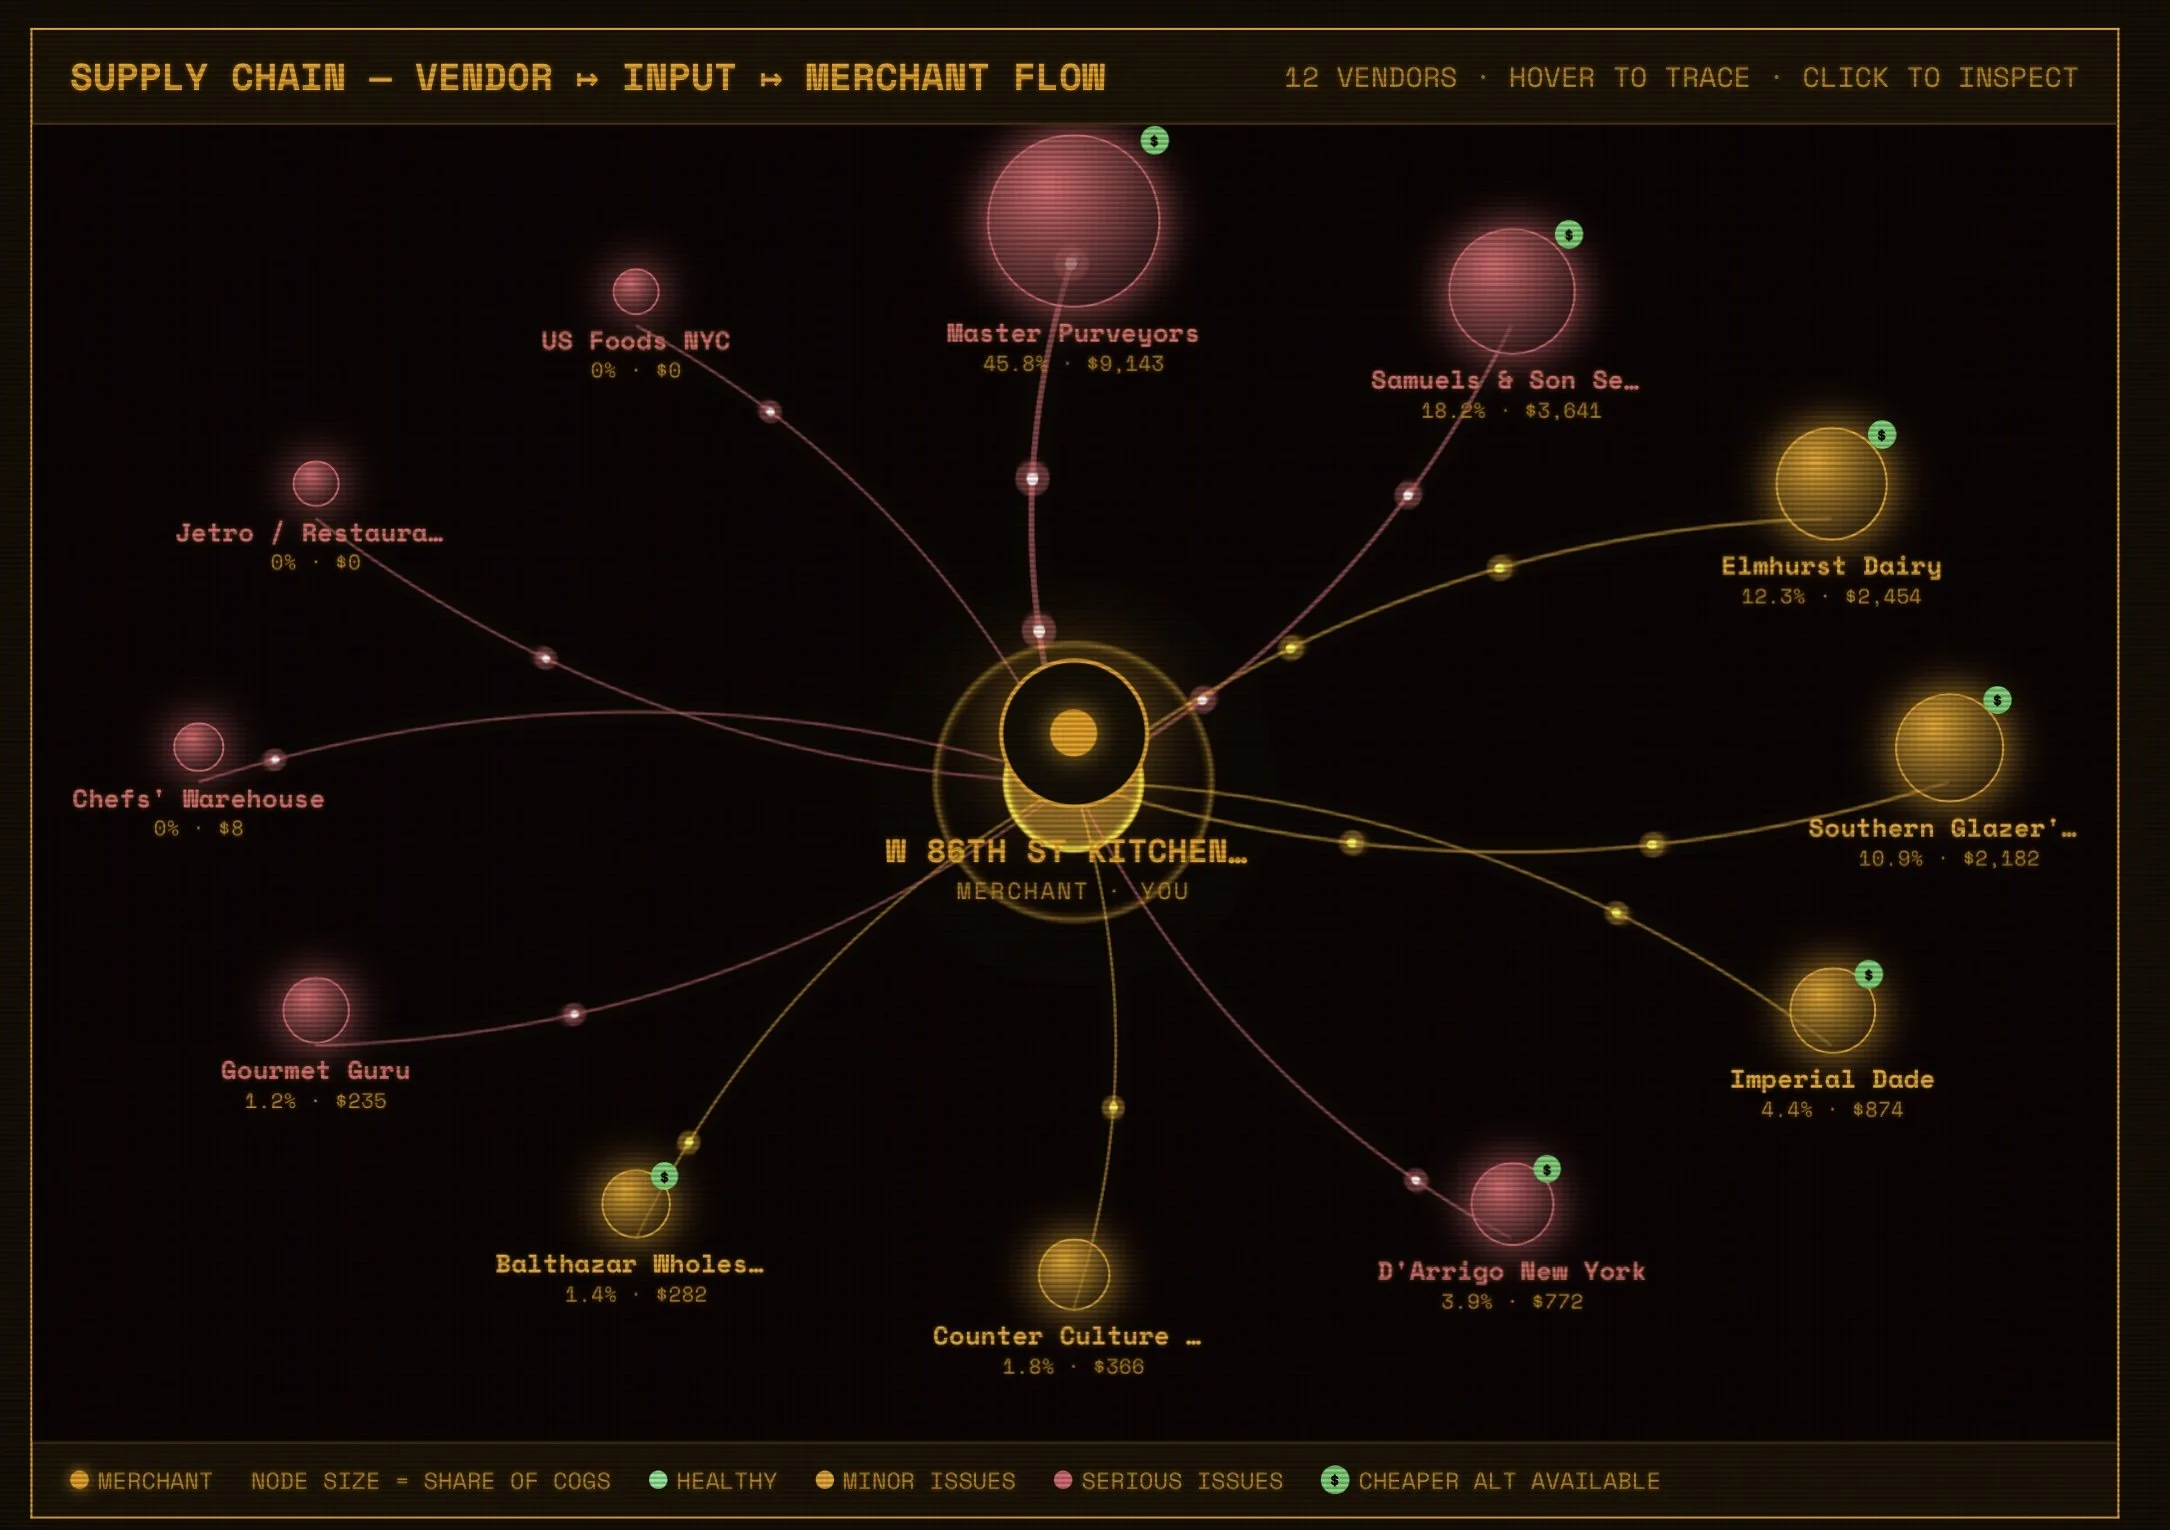Click the Minor Issues legend dot
This screenshot has width=2170, height=1530.
(824, 1480)
